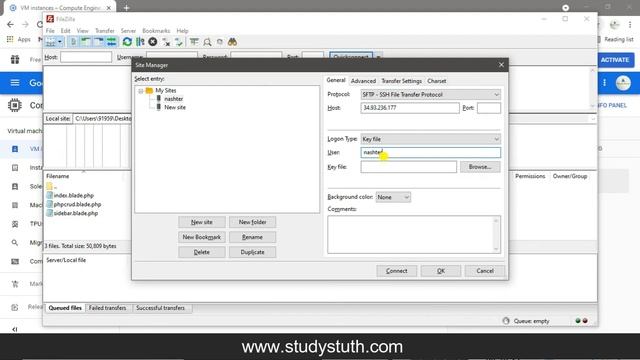Toggle the remote directory tree icon
This screenshot has height=360, width=640.
(x=98, y=42)
